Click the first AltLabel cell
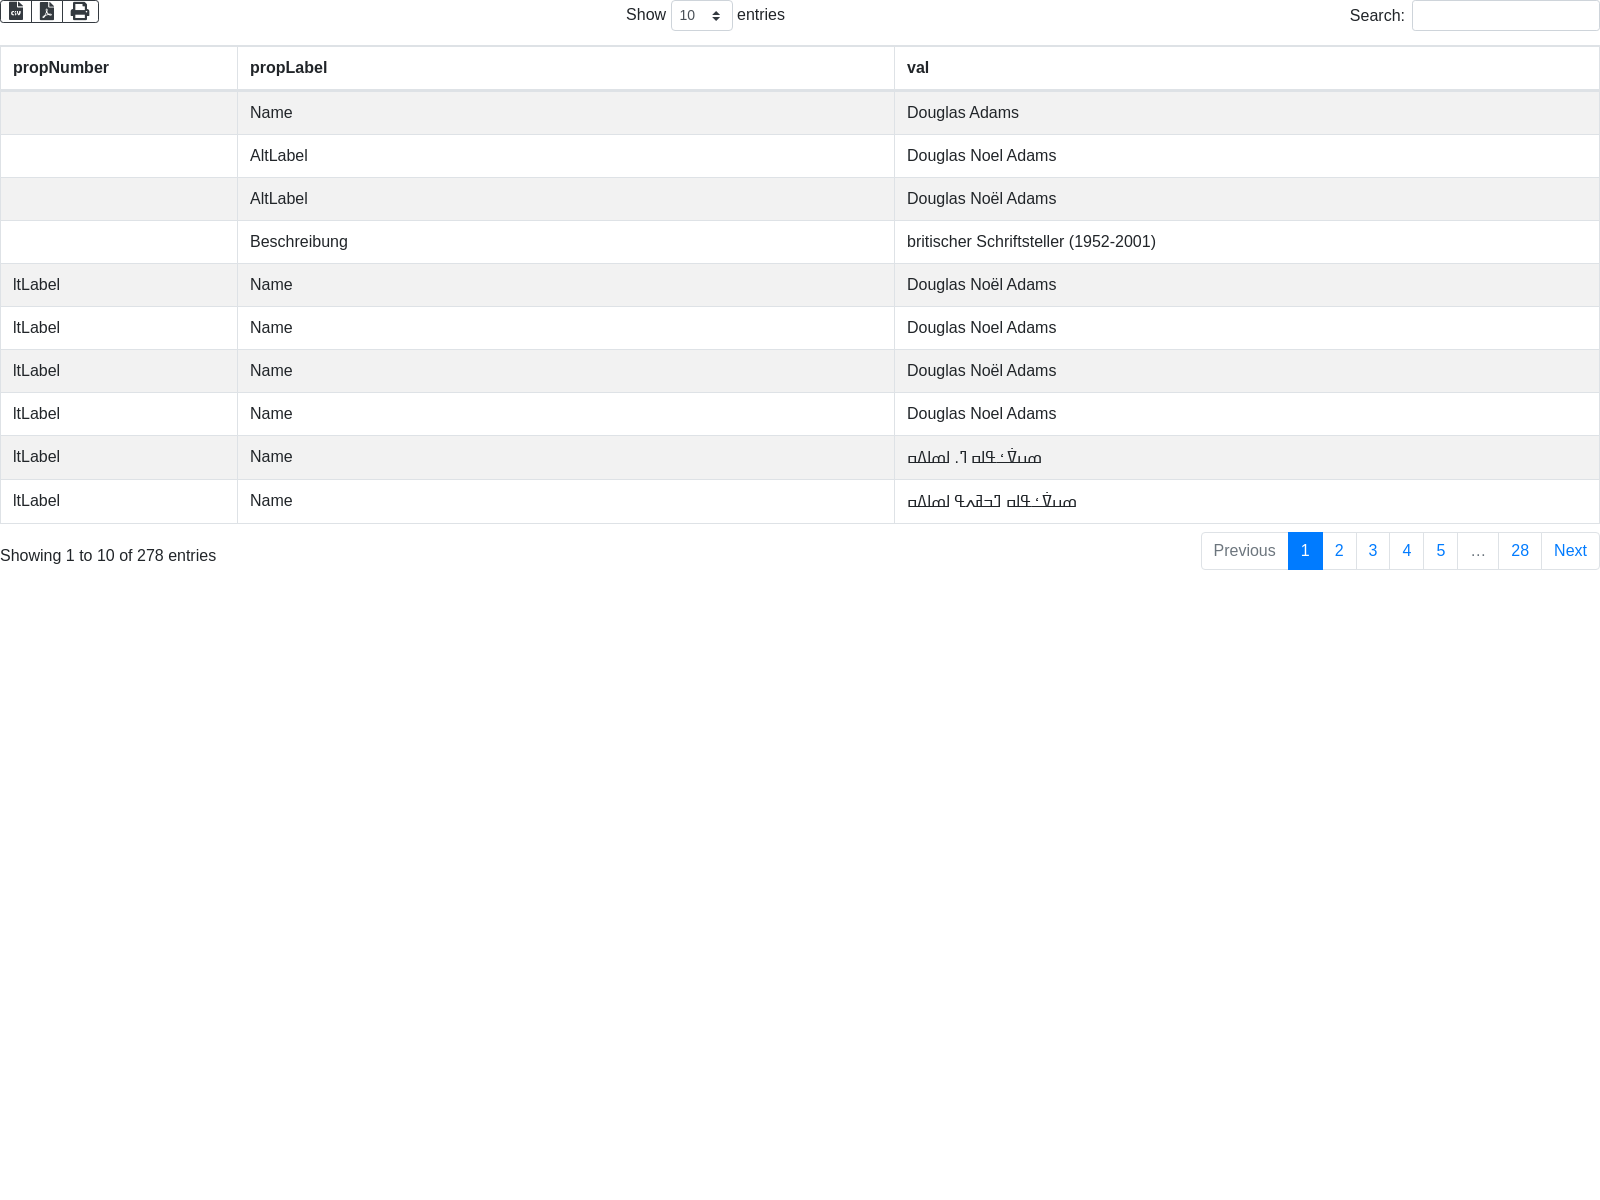 point(279,156)
